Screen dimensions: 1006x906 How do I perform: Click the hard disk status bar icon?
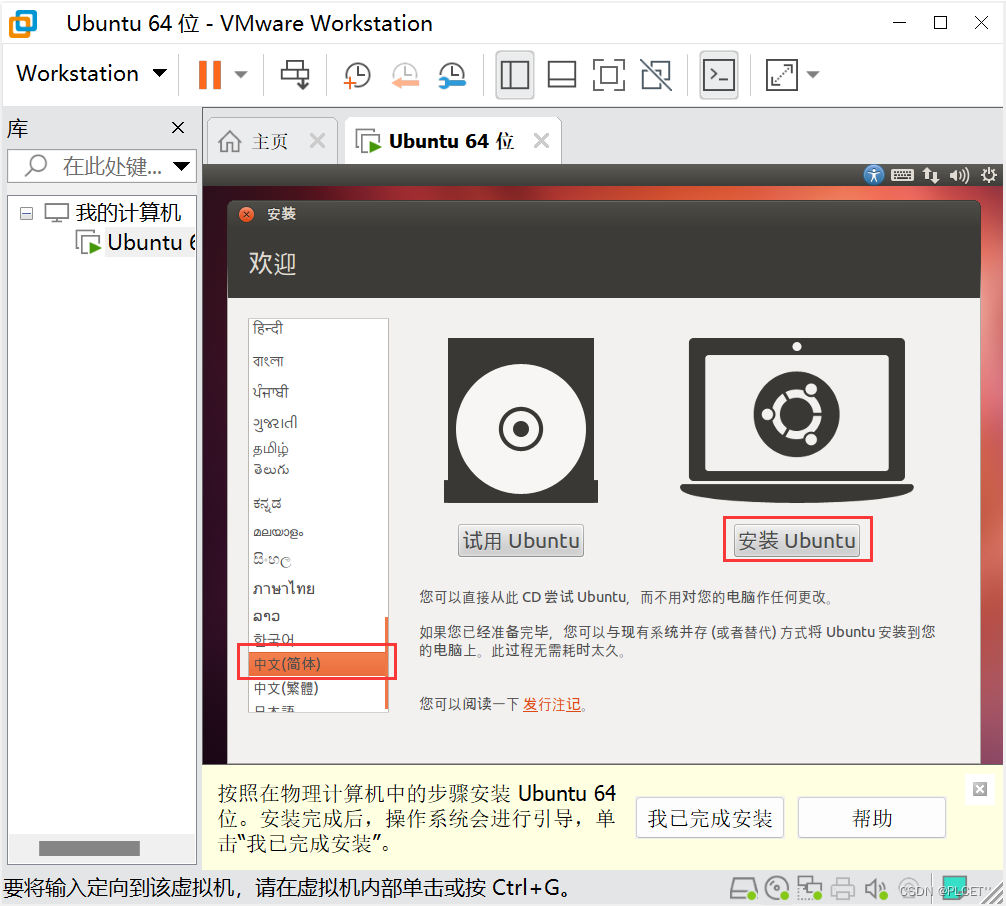tap(744, 889)
